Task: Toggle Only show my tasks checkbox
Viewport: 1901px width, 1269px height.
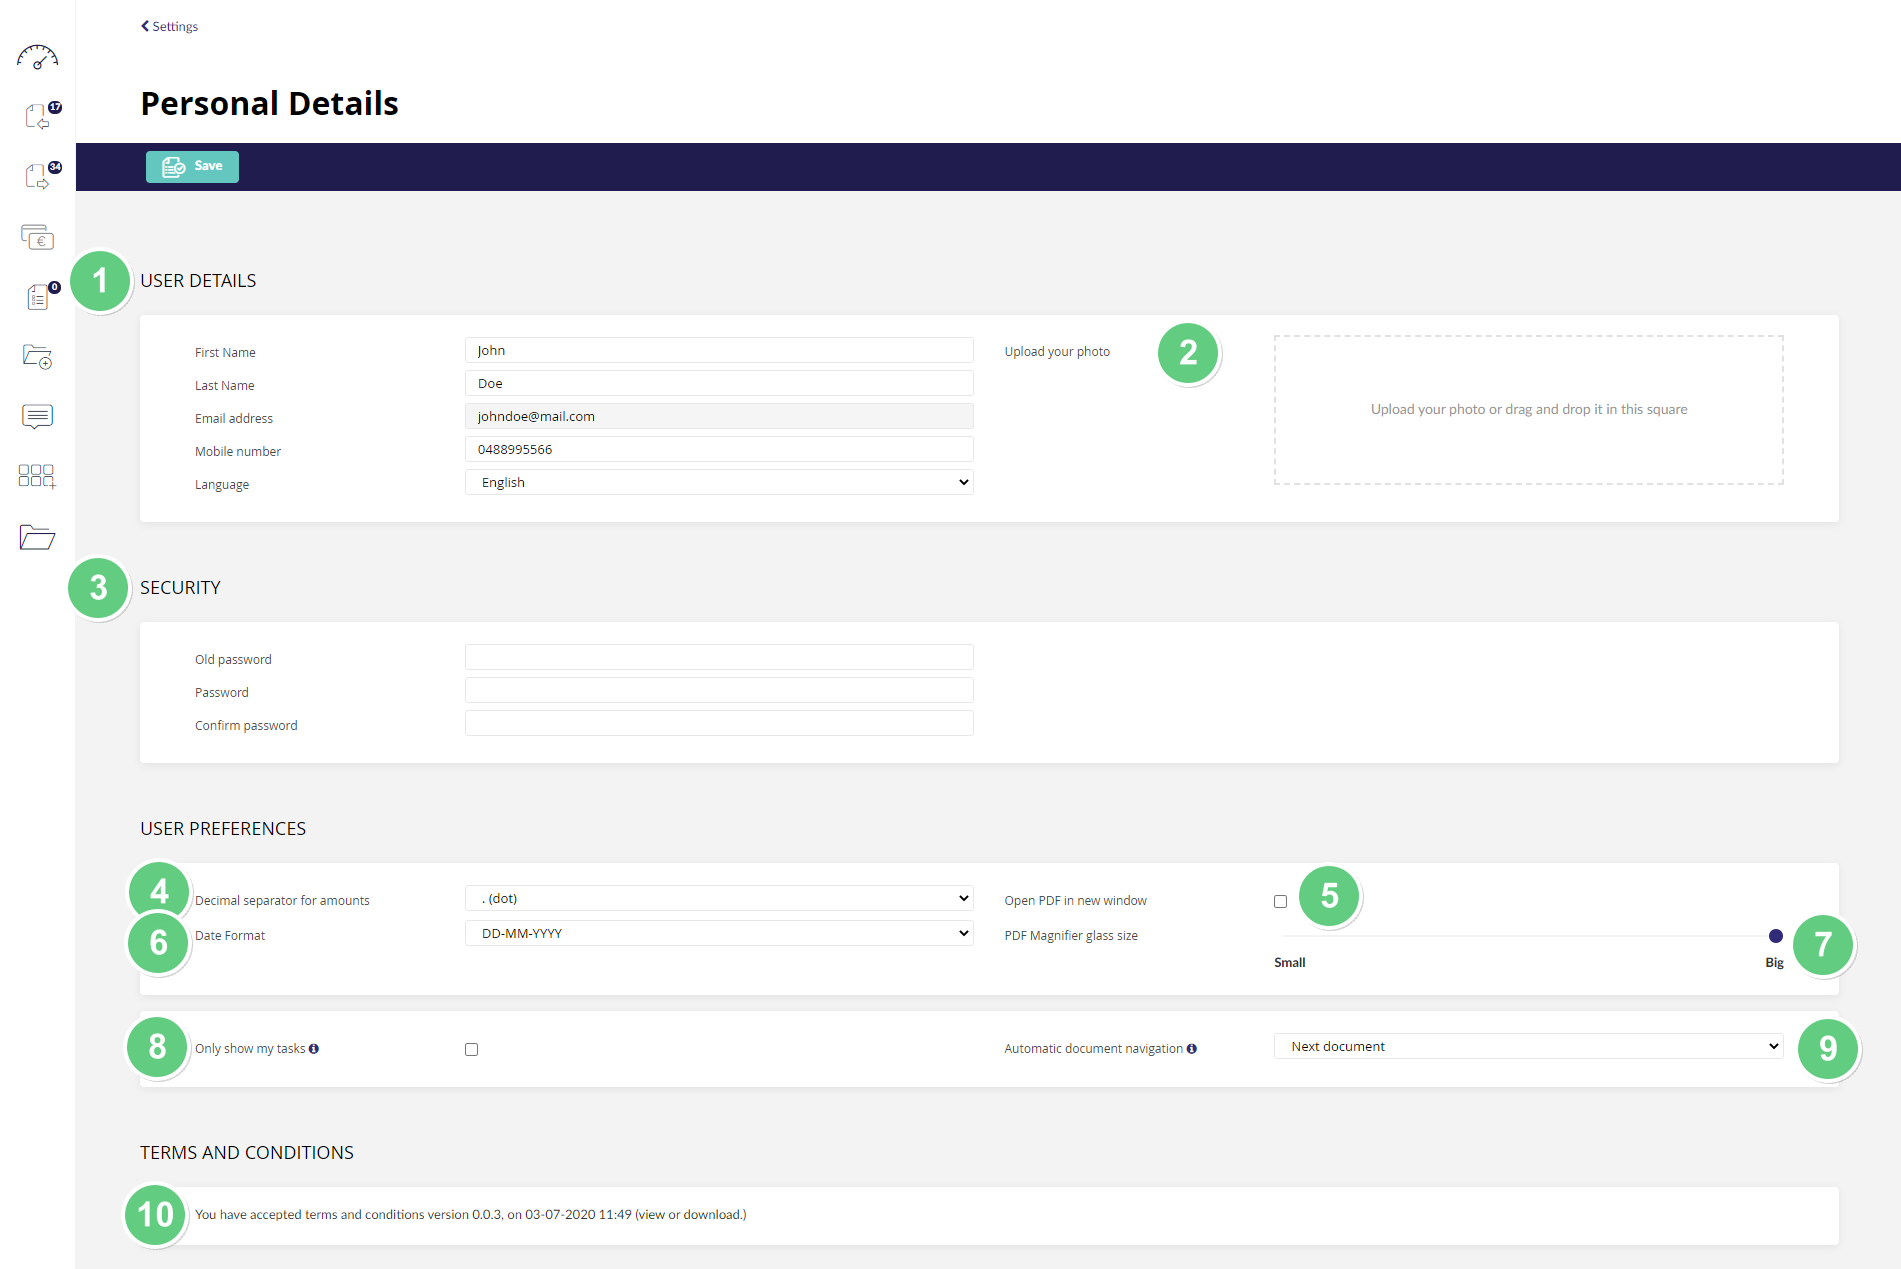Action: [471, 1049]
